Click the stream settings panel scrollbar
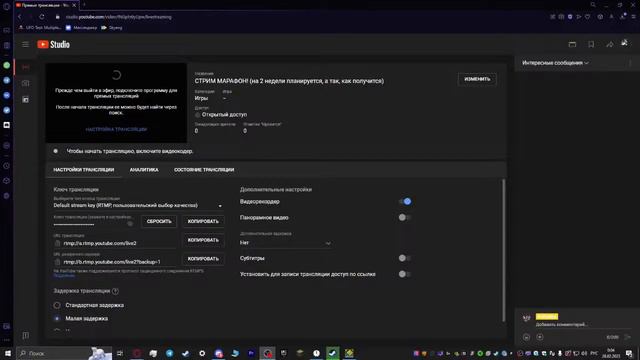 click(504, 250)
